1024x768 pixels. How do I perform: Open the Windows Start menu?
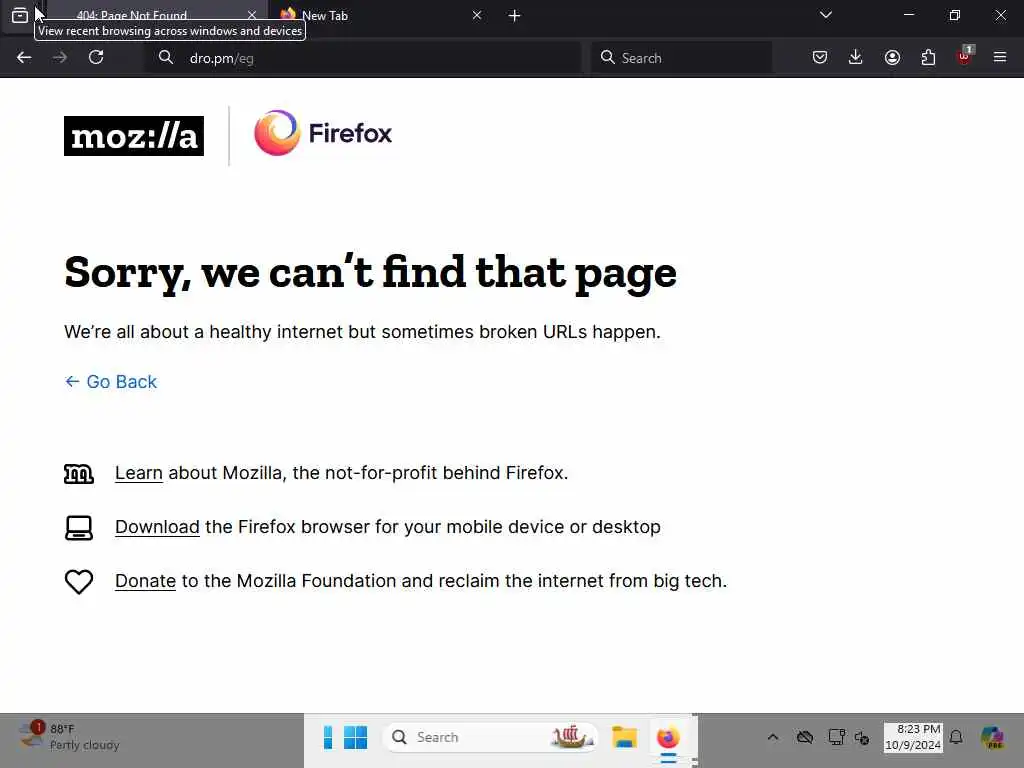[355, 737]
